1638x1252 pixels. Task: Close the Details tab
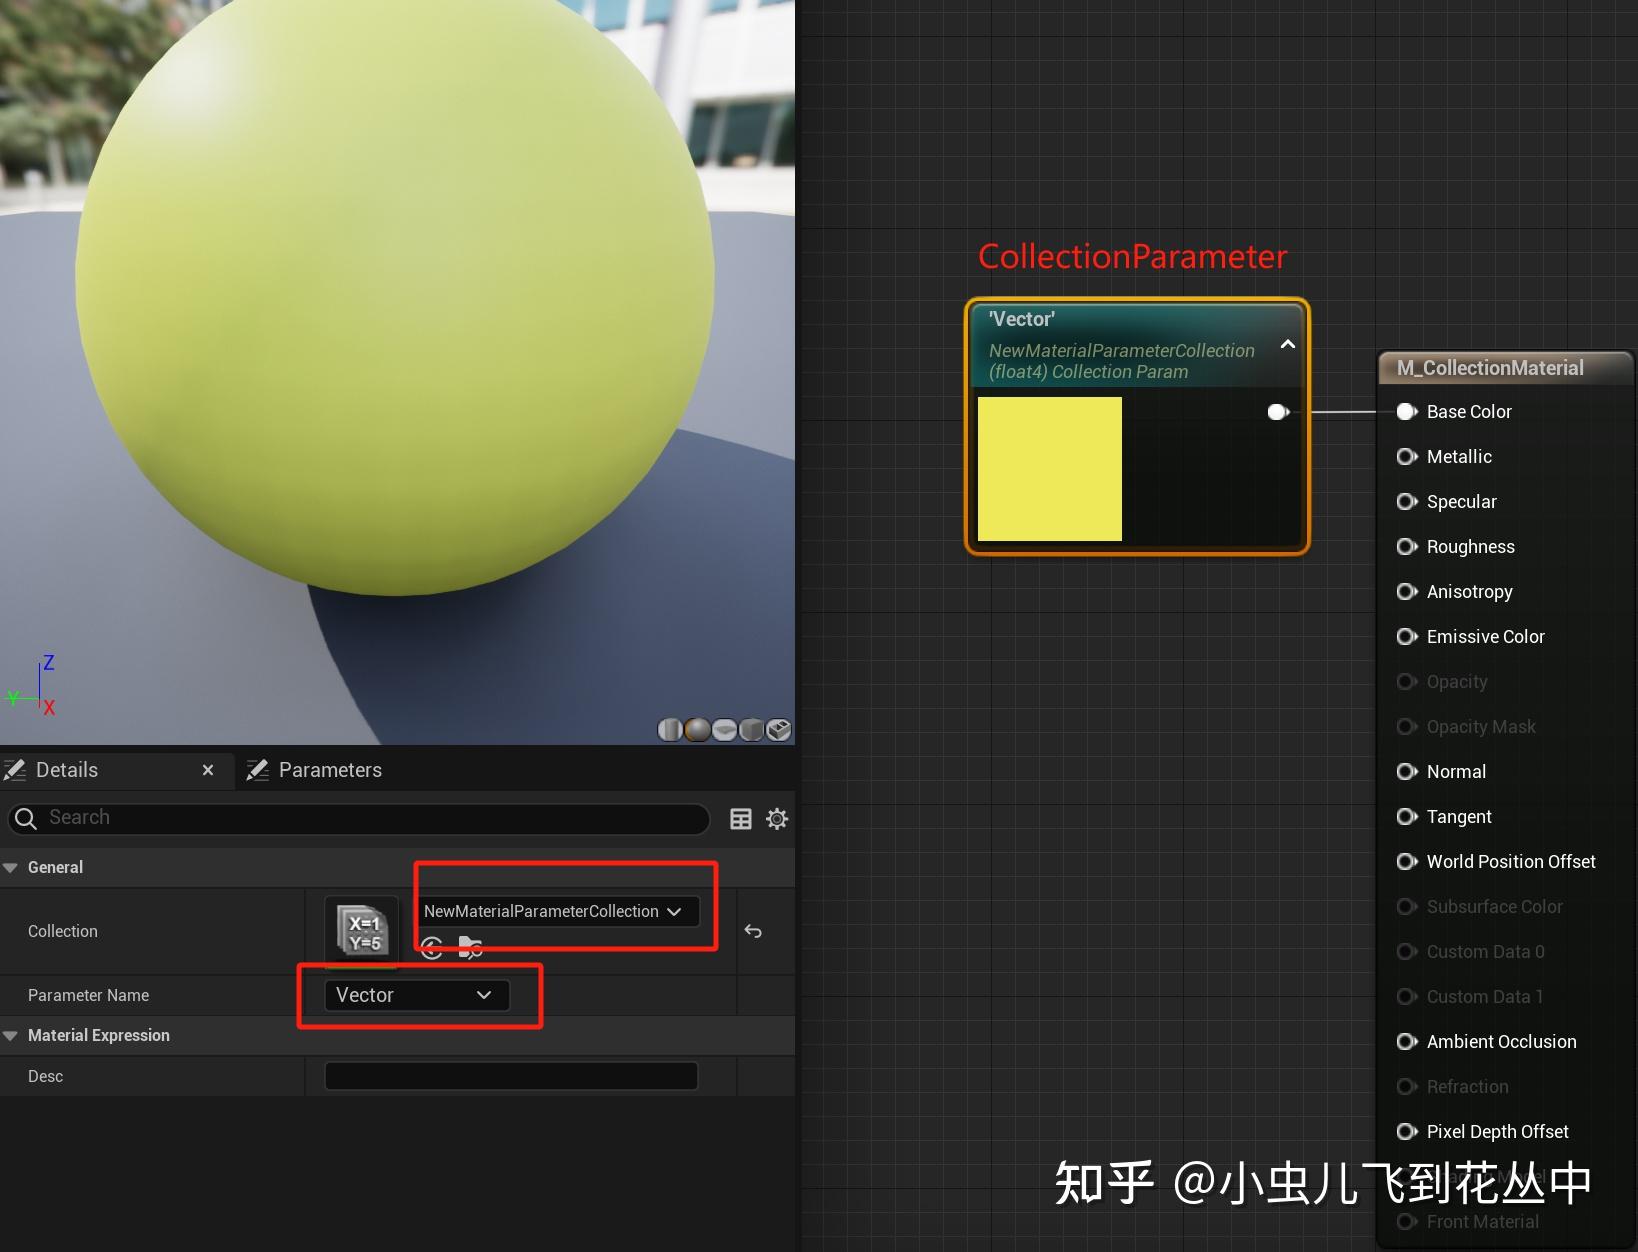pyautogui.click(x=208, y=770)
